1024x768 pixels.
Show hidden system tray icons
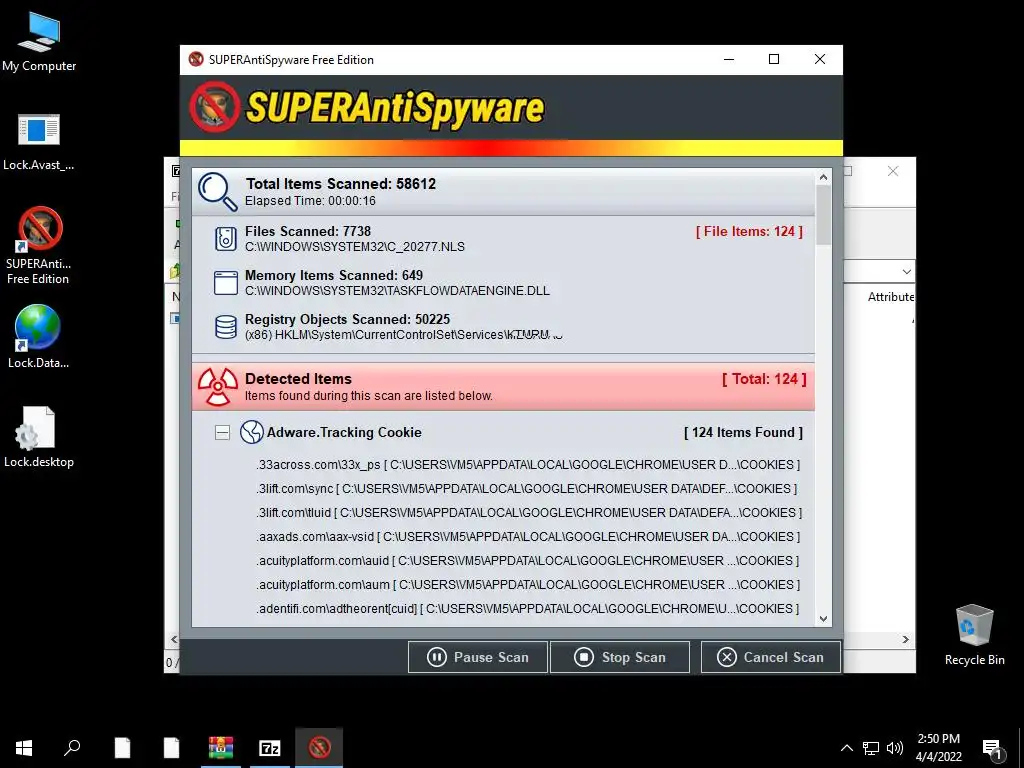pos(846,748)
